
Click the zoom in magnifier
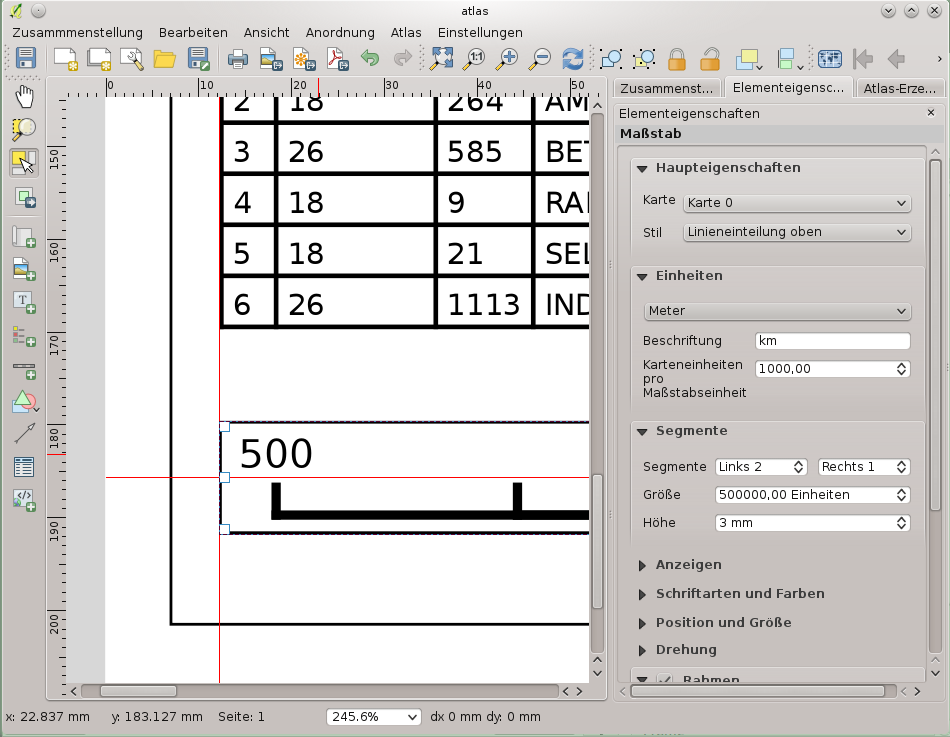tap(507, 59)
